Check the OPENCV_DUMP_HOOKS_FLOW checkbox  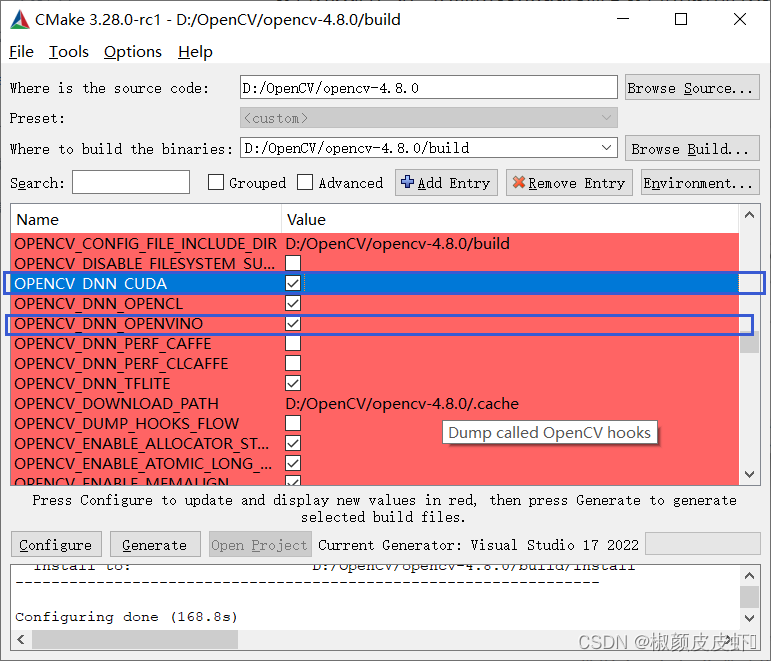[x=293, y=423]
